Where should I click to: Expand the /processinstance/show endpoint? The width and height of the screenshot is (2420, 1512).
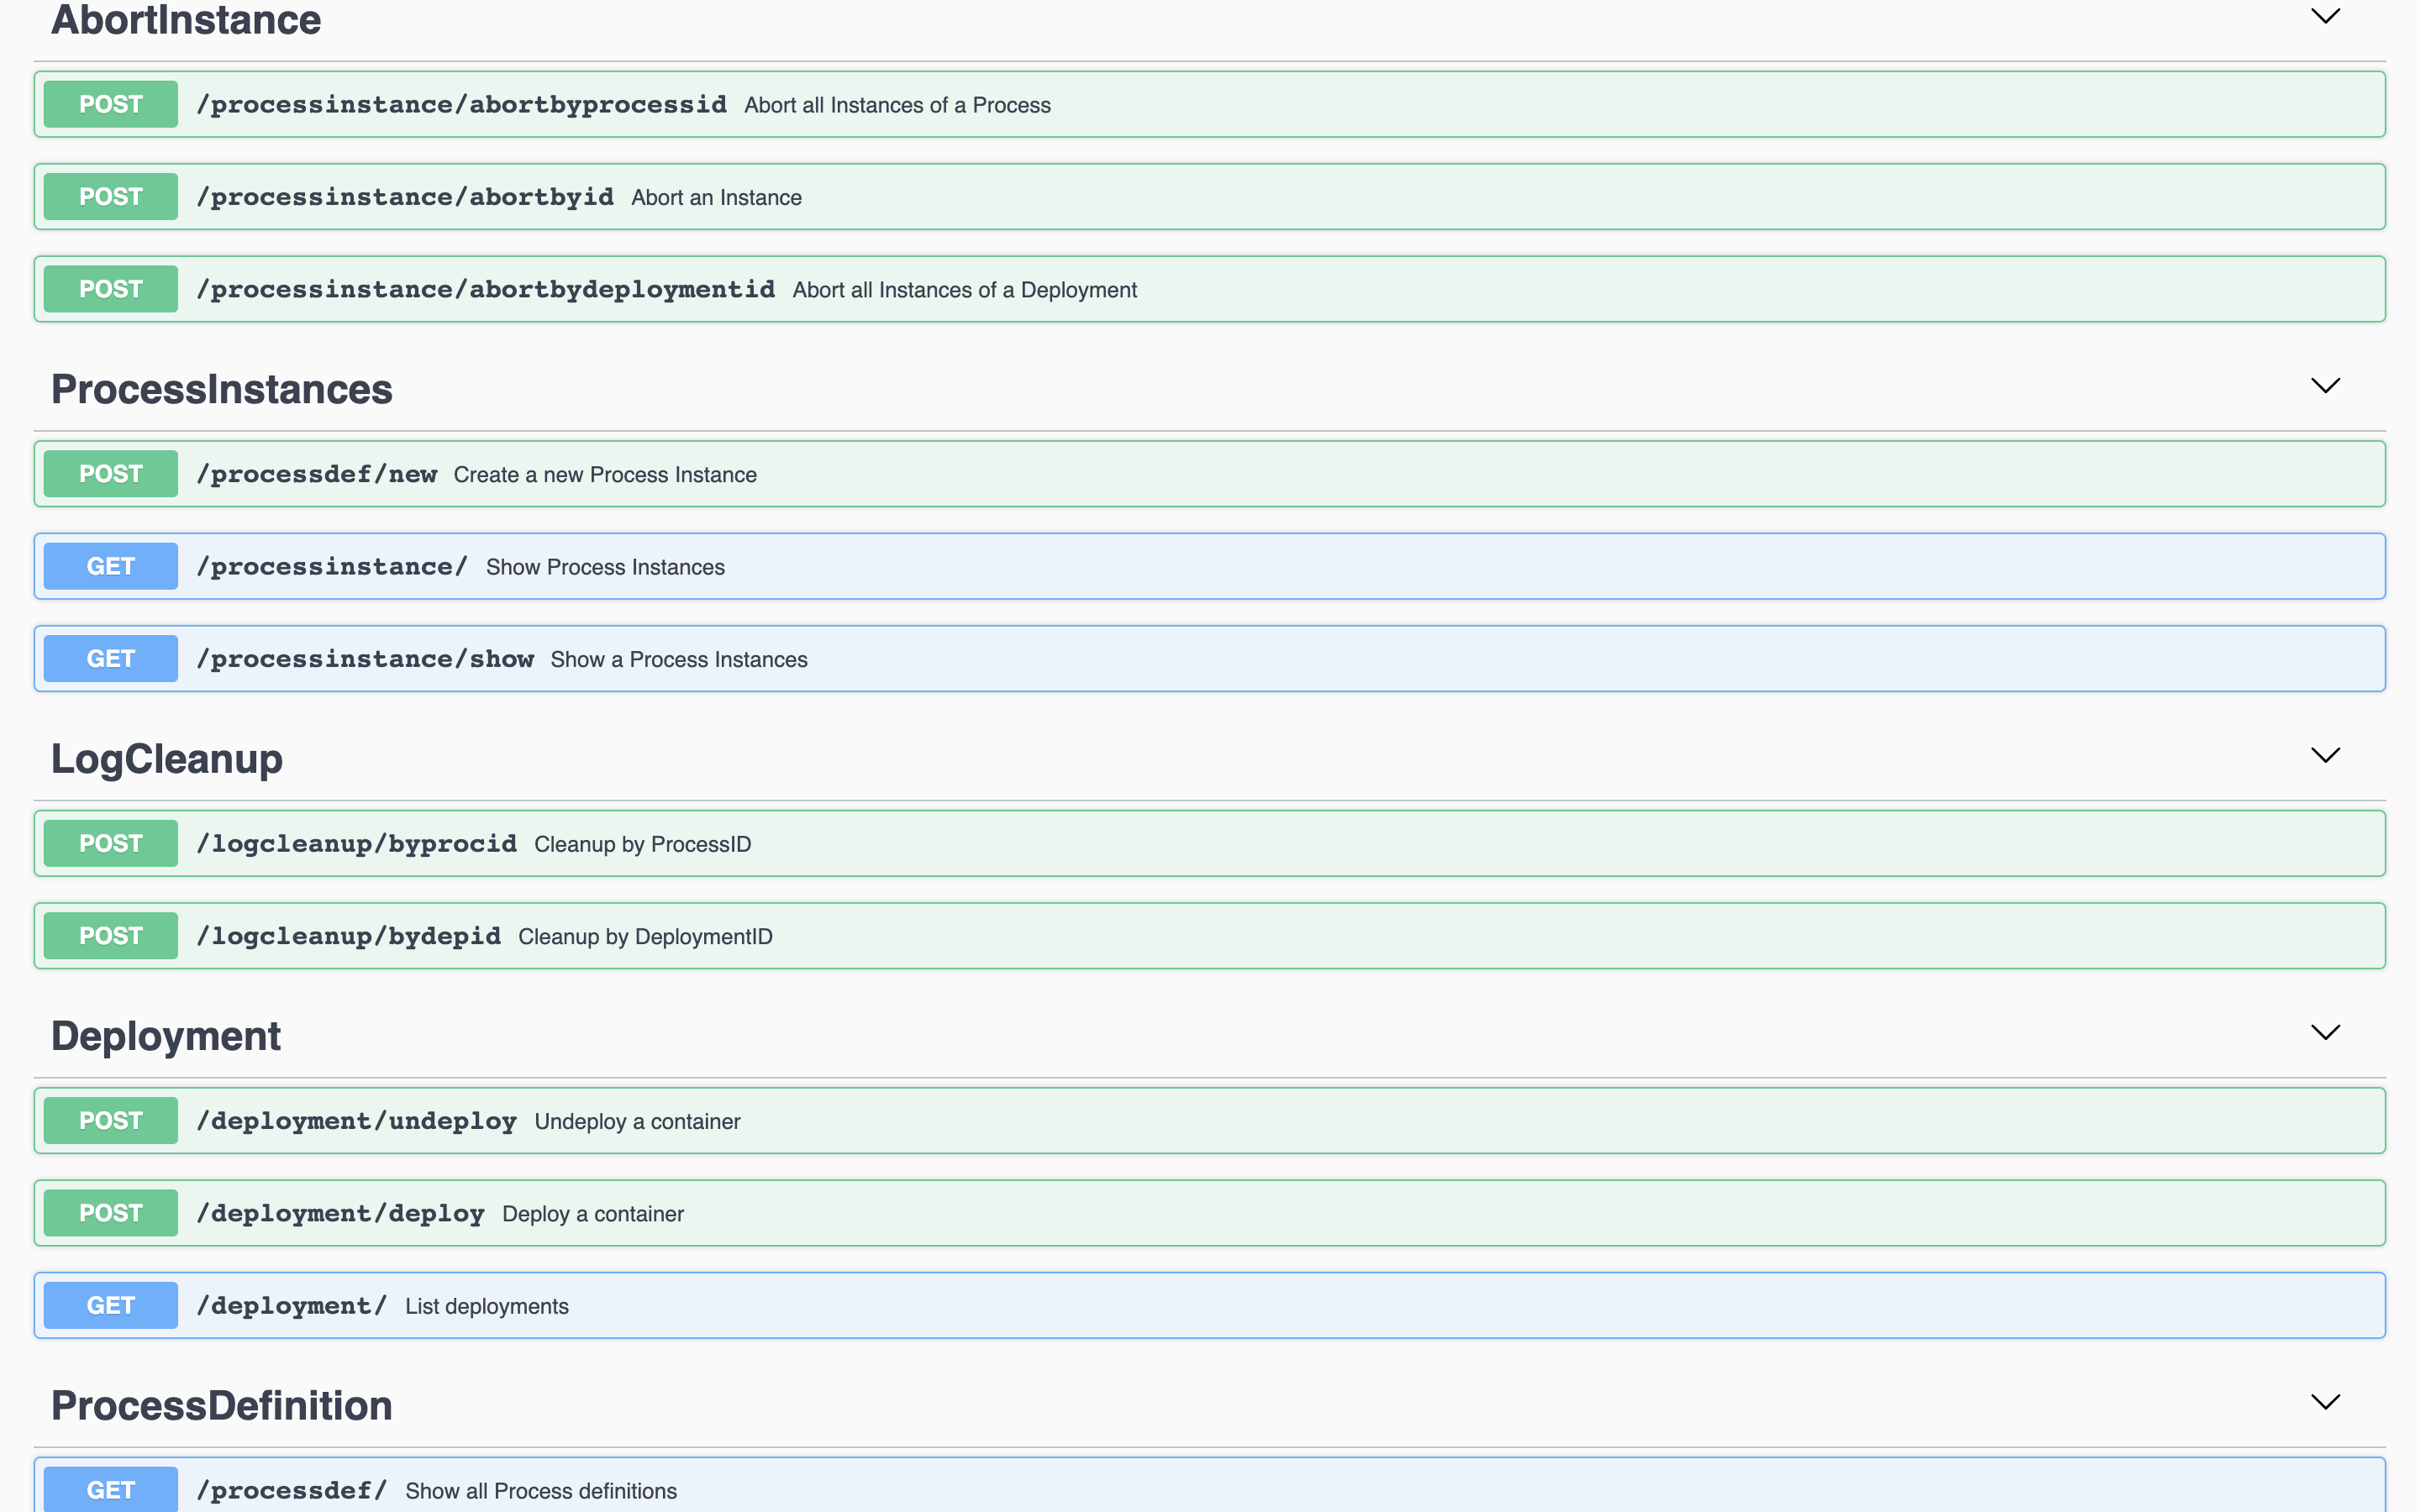pos(365,659)
